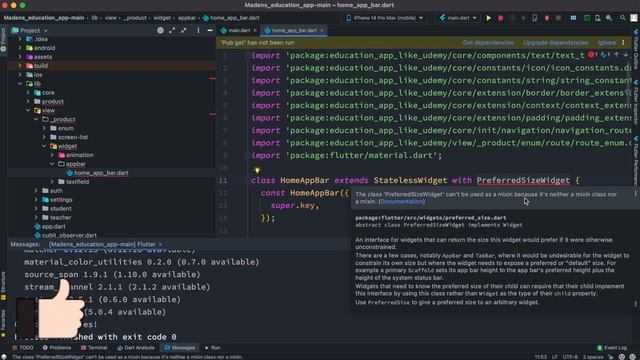Screen dimensions: 640x360
Task: Close the home_app_bar.dart editor tab
Action: coord(322,30)
